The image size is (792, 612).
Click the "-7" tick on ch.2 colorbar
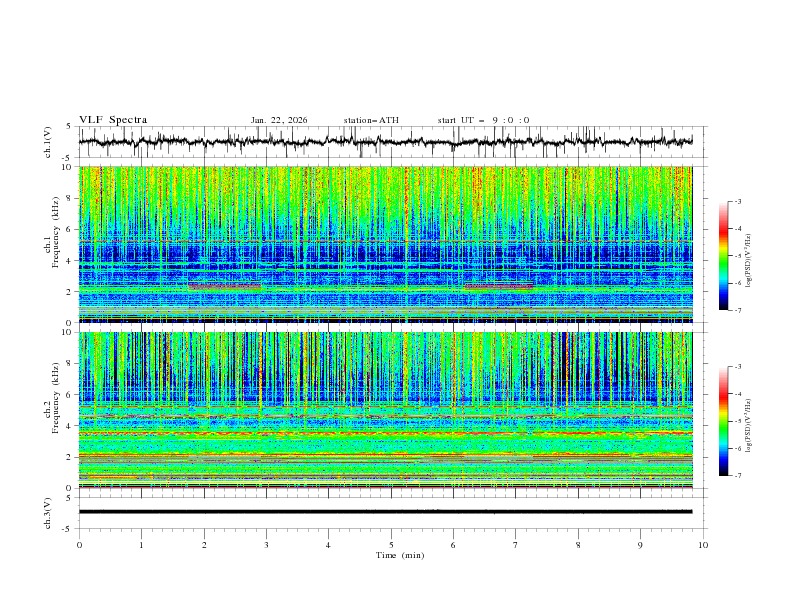point(737,476)
